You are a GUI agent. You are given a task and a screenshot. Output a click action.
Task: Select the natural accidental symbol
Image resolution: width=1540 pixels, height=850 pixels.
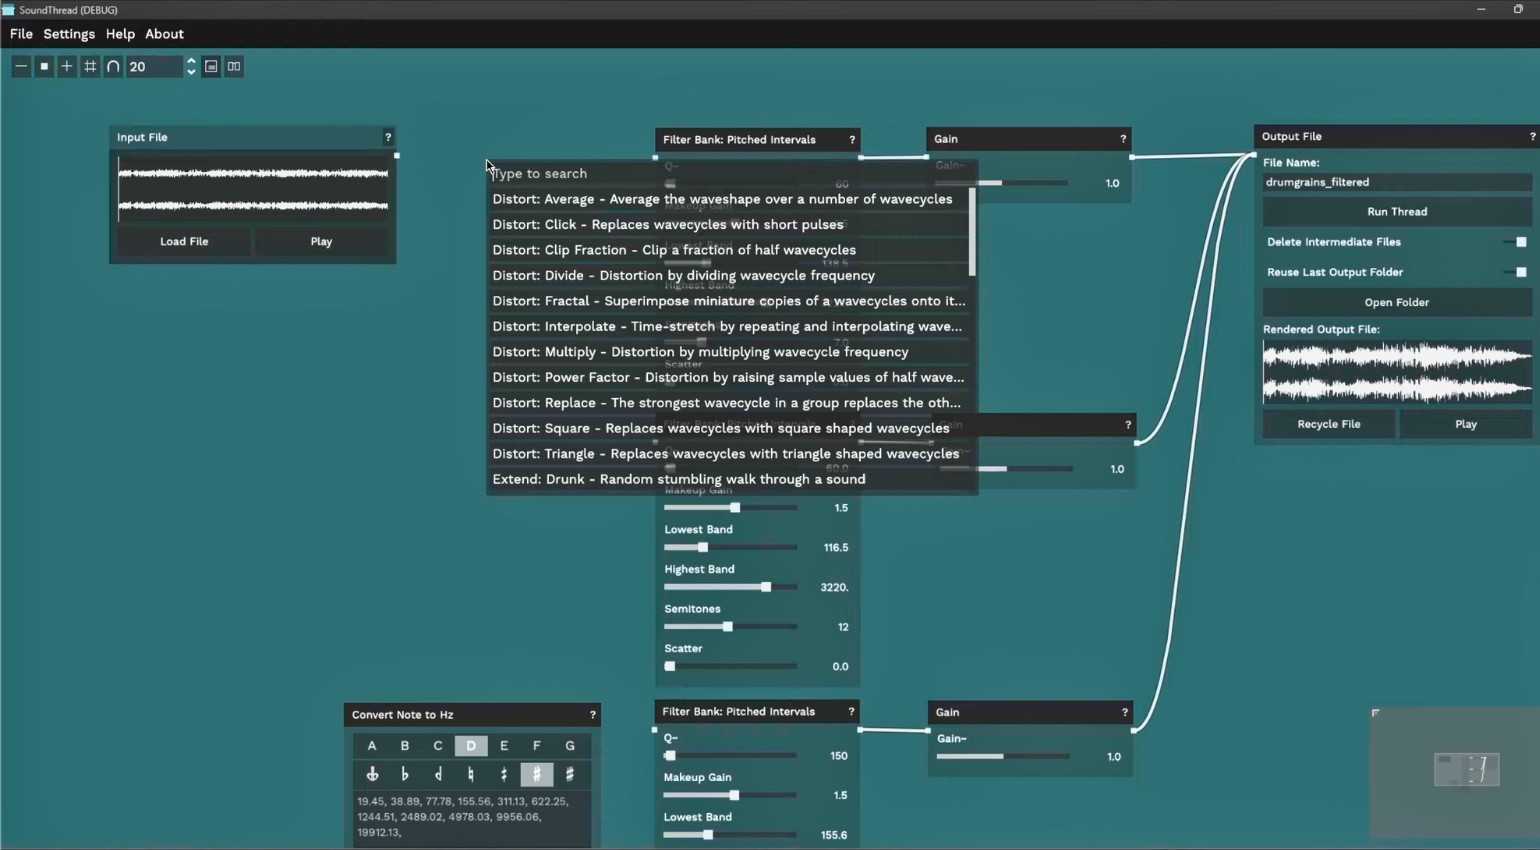click(471, 774)
